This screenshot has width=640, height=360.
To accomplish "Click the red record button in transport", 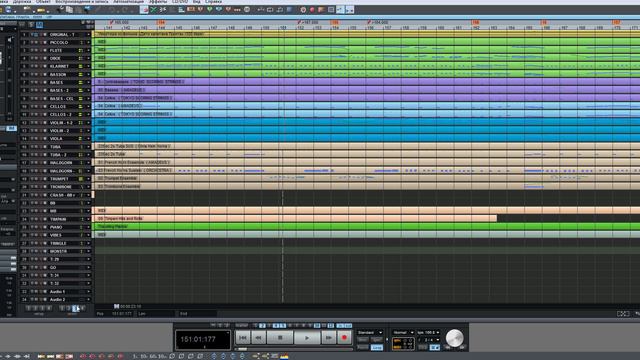I will pyautogui.click(x=344, y=338).
